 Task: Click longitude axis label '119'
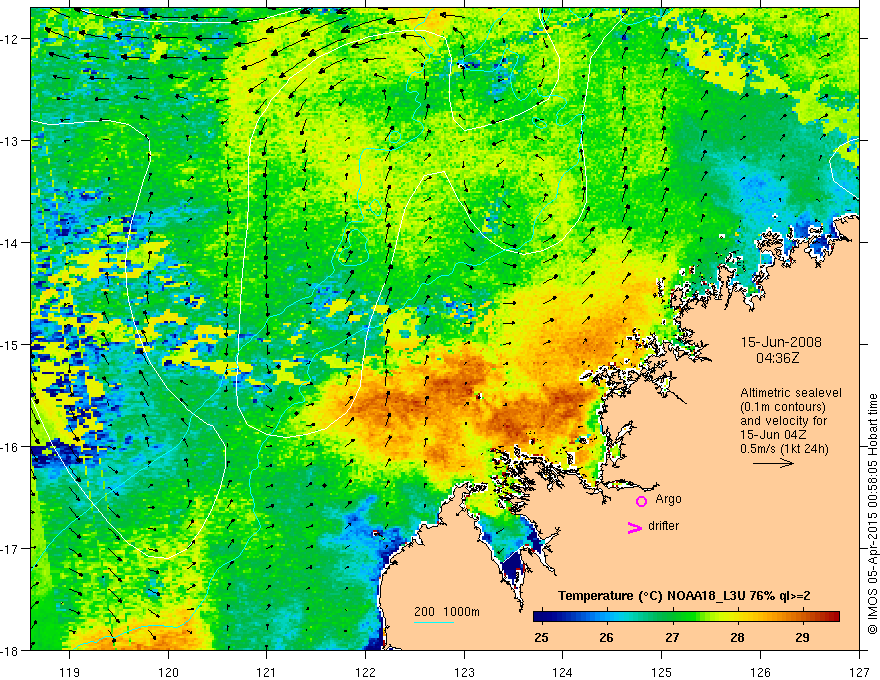pyautogui.click(x=70, y=672)
